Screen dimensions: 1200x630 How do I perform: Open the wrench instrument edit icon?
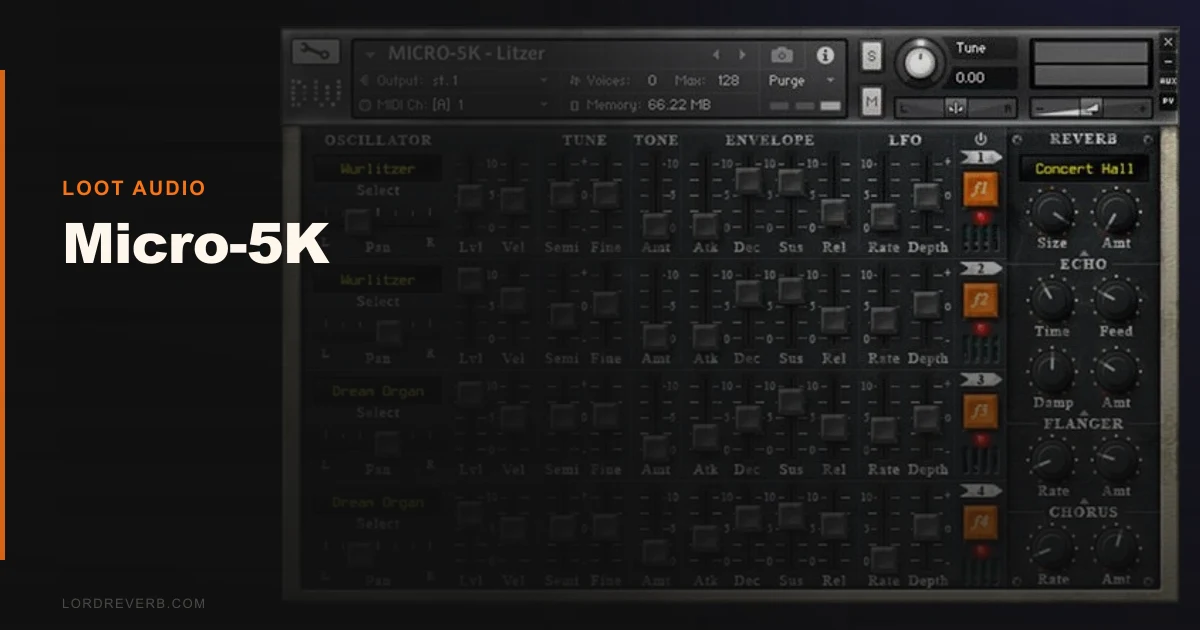click(x=316, y=52)
